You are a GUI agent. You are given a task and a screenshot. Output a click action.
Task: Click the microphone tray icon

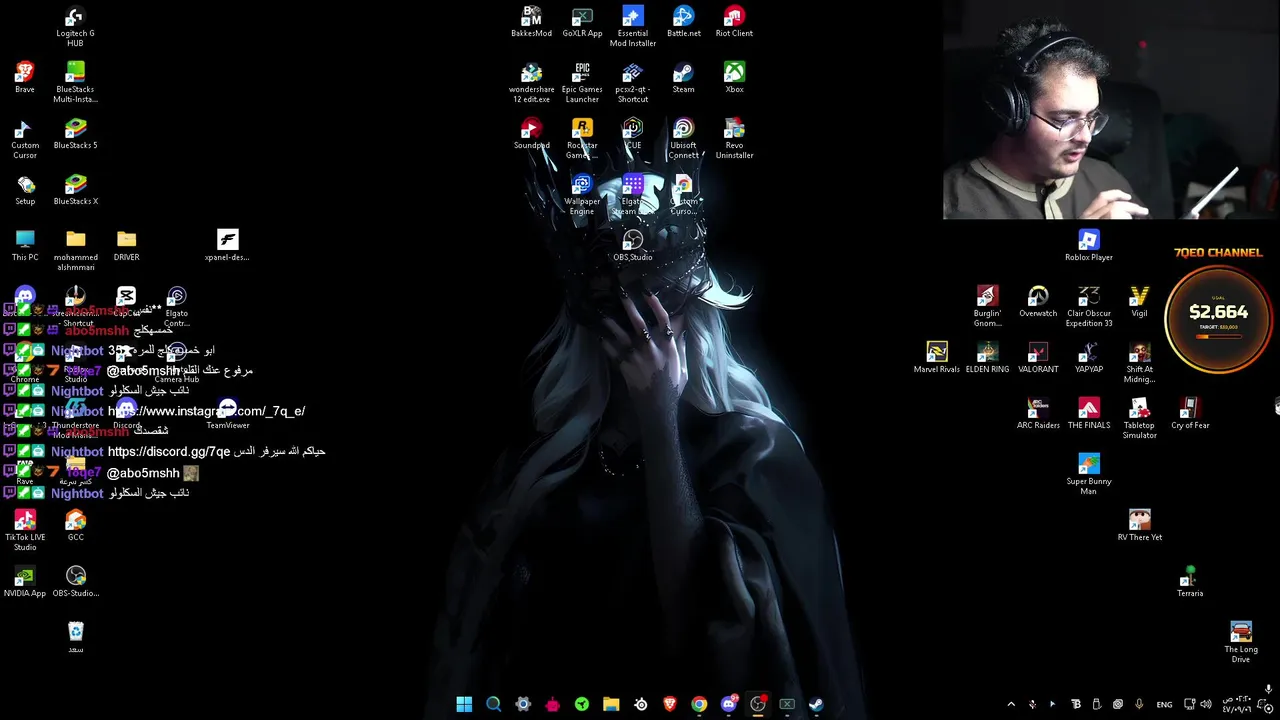1139,704
